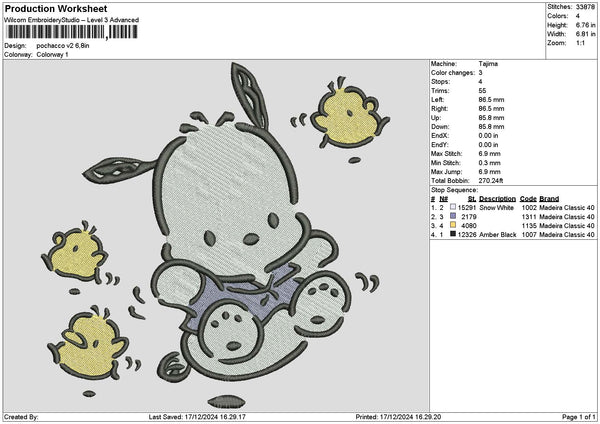Click 'Madeira Classic 40' in the Snow White row
Image resolution: width=600 pixels, height=424 pixels.
tap(567, 208)
